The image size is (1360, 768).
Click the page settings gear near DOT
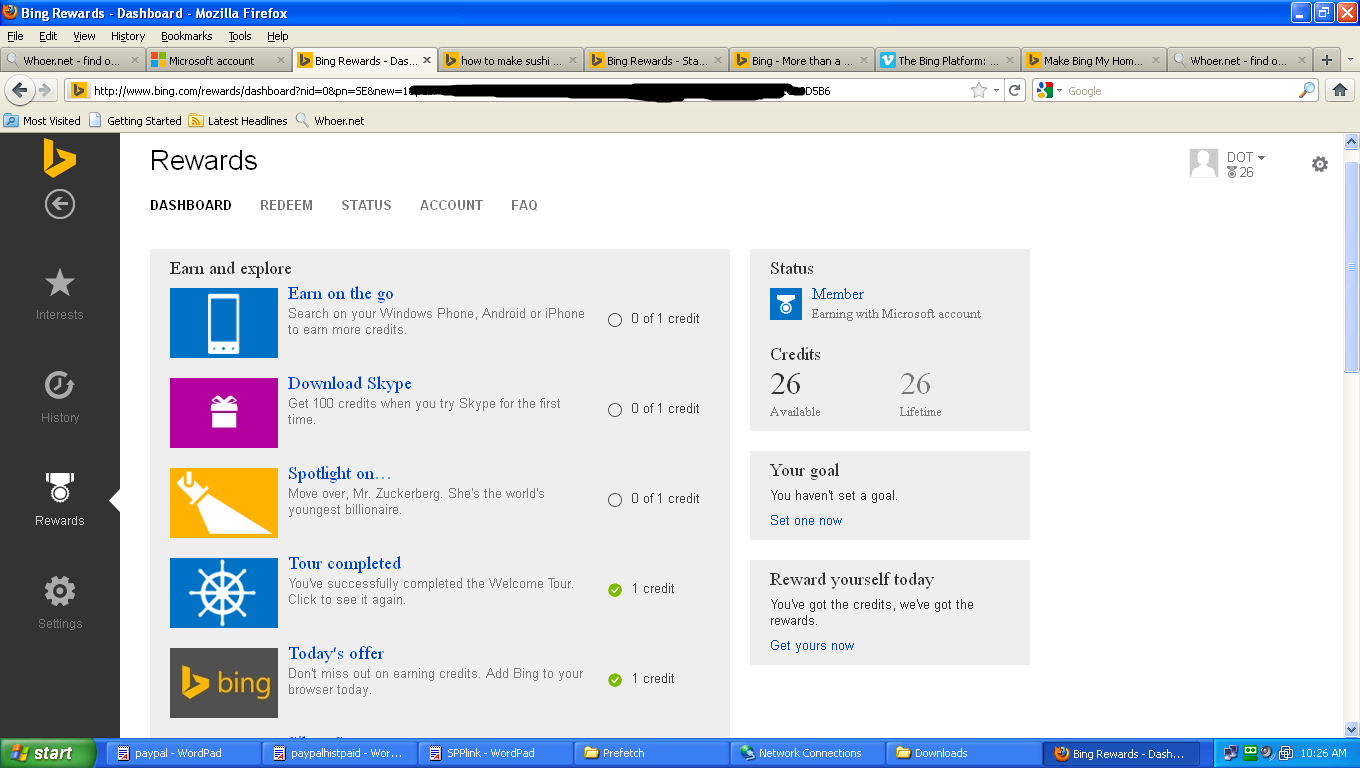[1320, 164]
